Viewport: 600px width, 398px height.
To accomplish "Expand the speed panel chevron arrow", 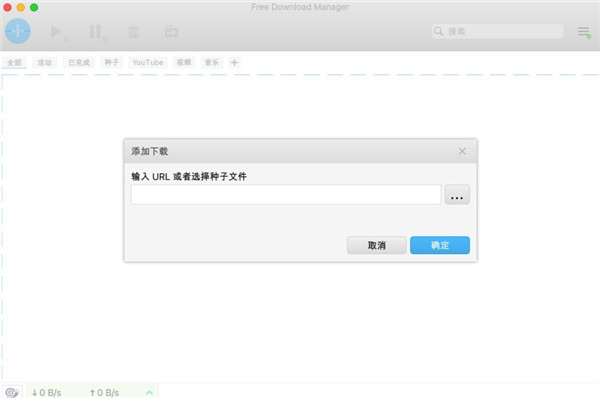I will pos(149,393).
